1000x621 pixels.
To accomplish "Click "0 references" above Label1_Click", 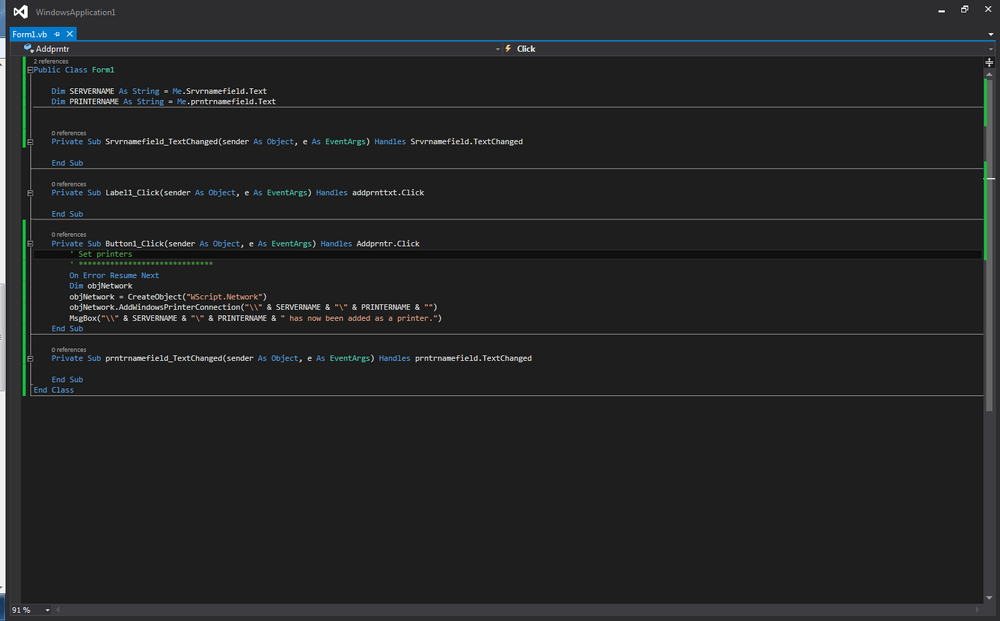I will (69, 184).
